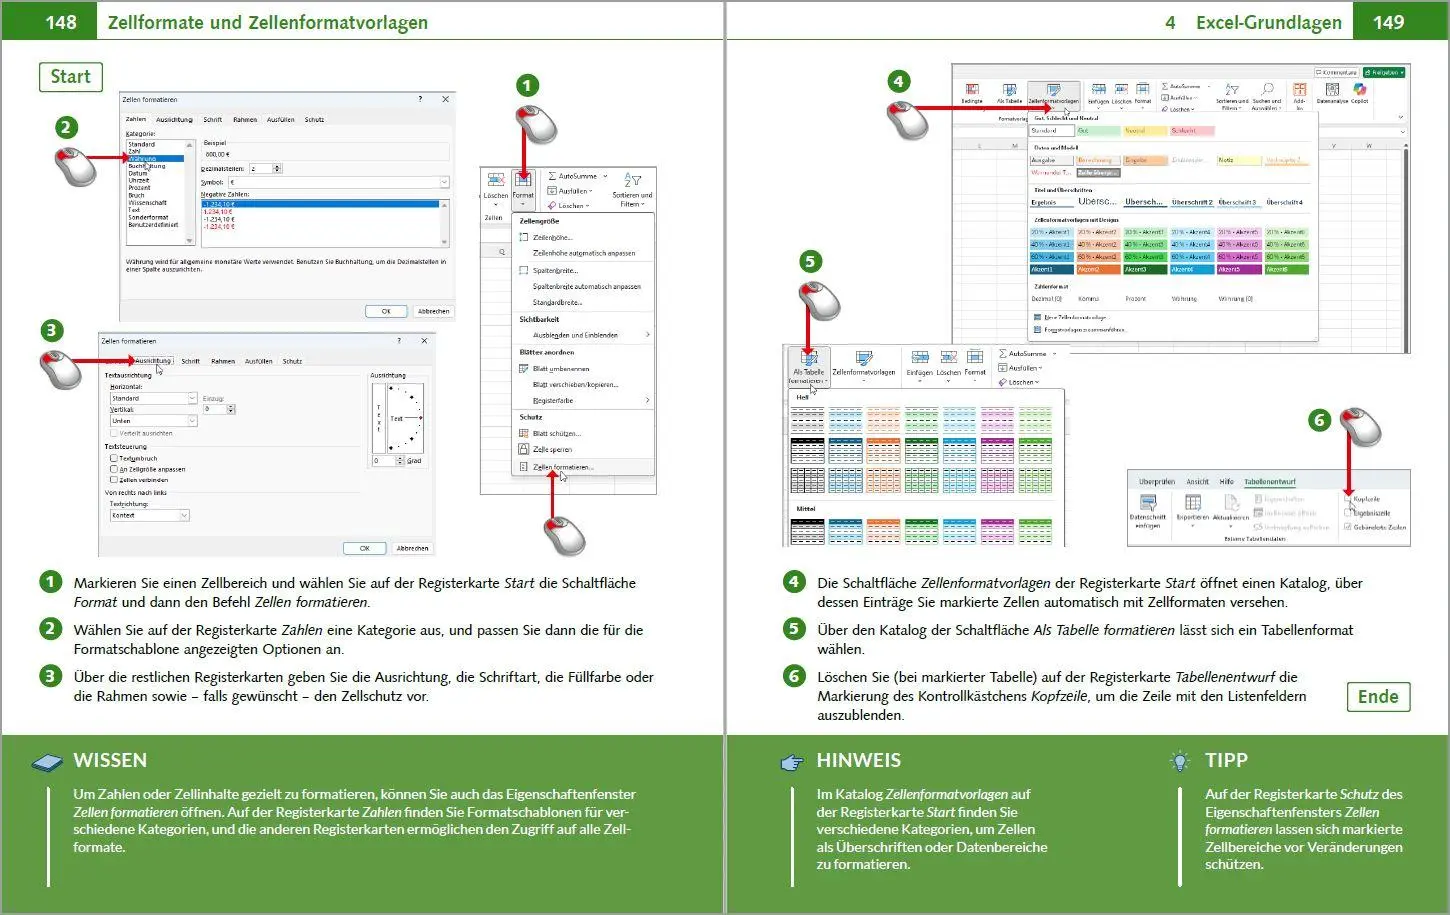Check Zellen verbinden option
The image size is (1450, 915).
(114, 480)
